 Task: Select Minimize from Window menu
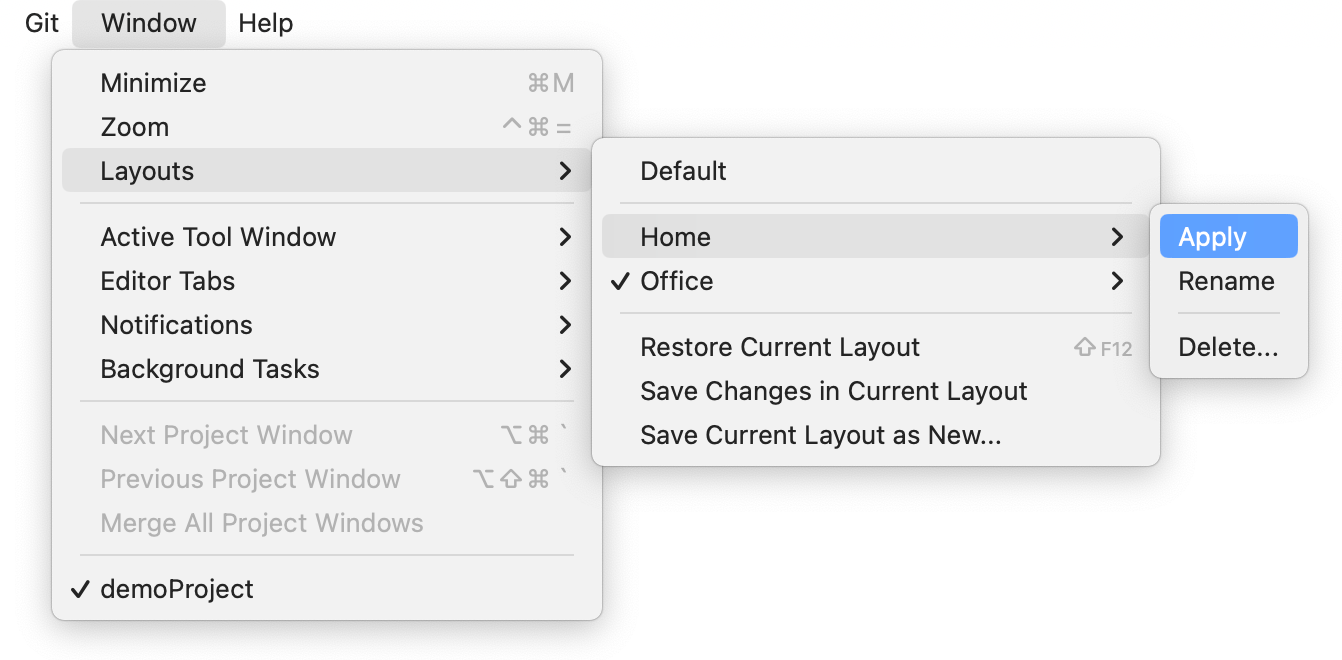(x=153, y=83)
